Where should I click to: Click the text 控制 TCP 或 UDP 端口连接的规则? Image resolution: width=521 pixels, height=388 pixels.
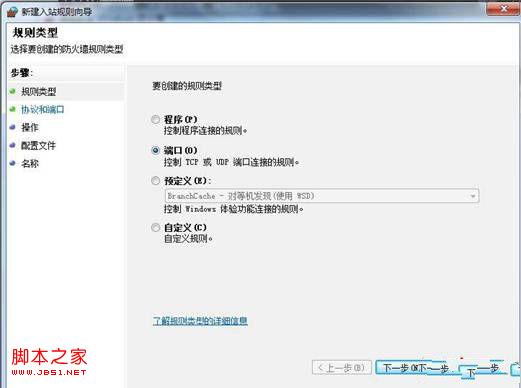(x=231, y=162)
